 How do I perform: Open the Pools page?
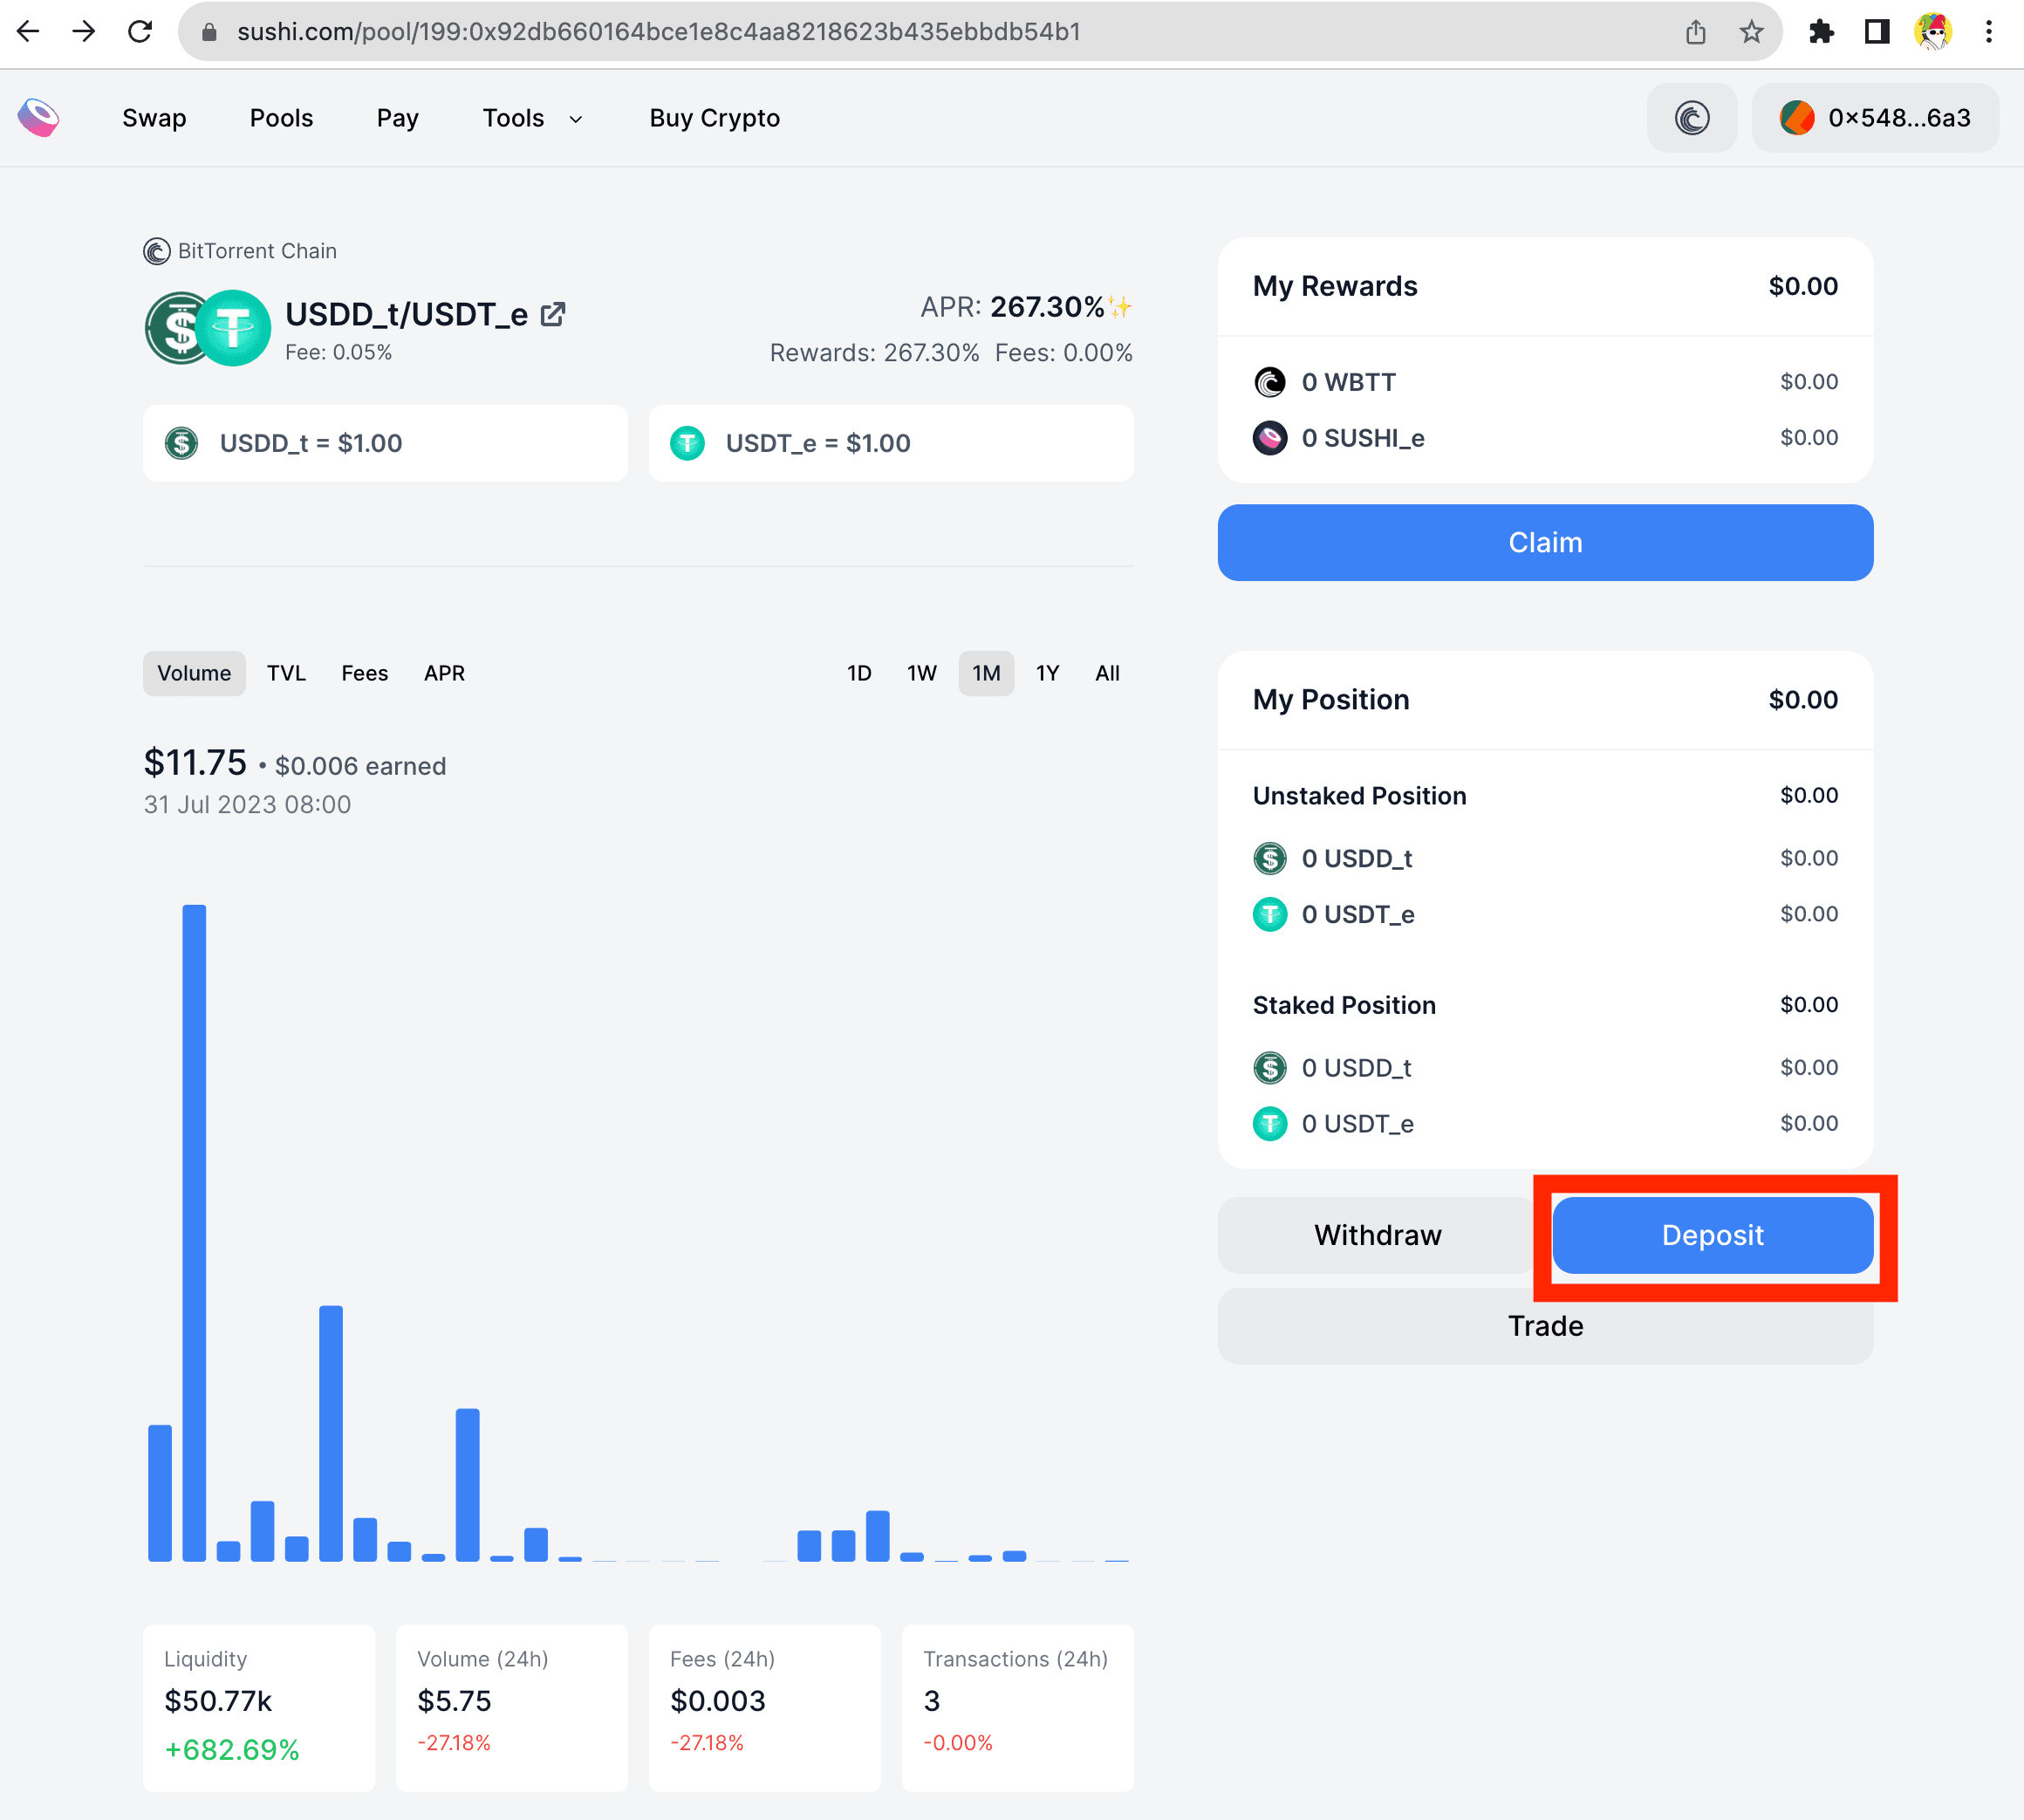click(x=281, y=118)
